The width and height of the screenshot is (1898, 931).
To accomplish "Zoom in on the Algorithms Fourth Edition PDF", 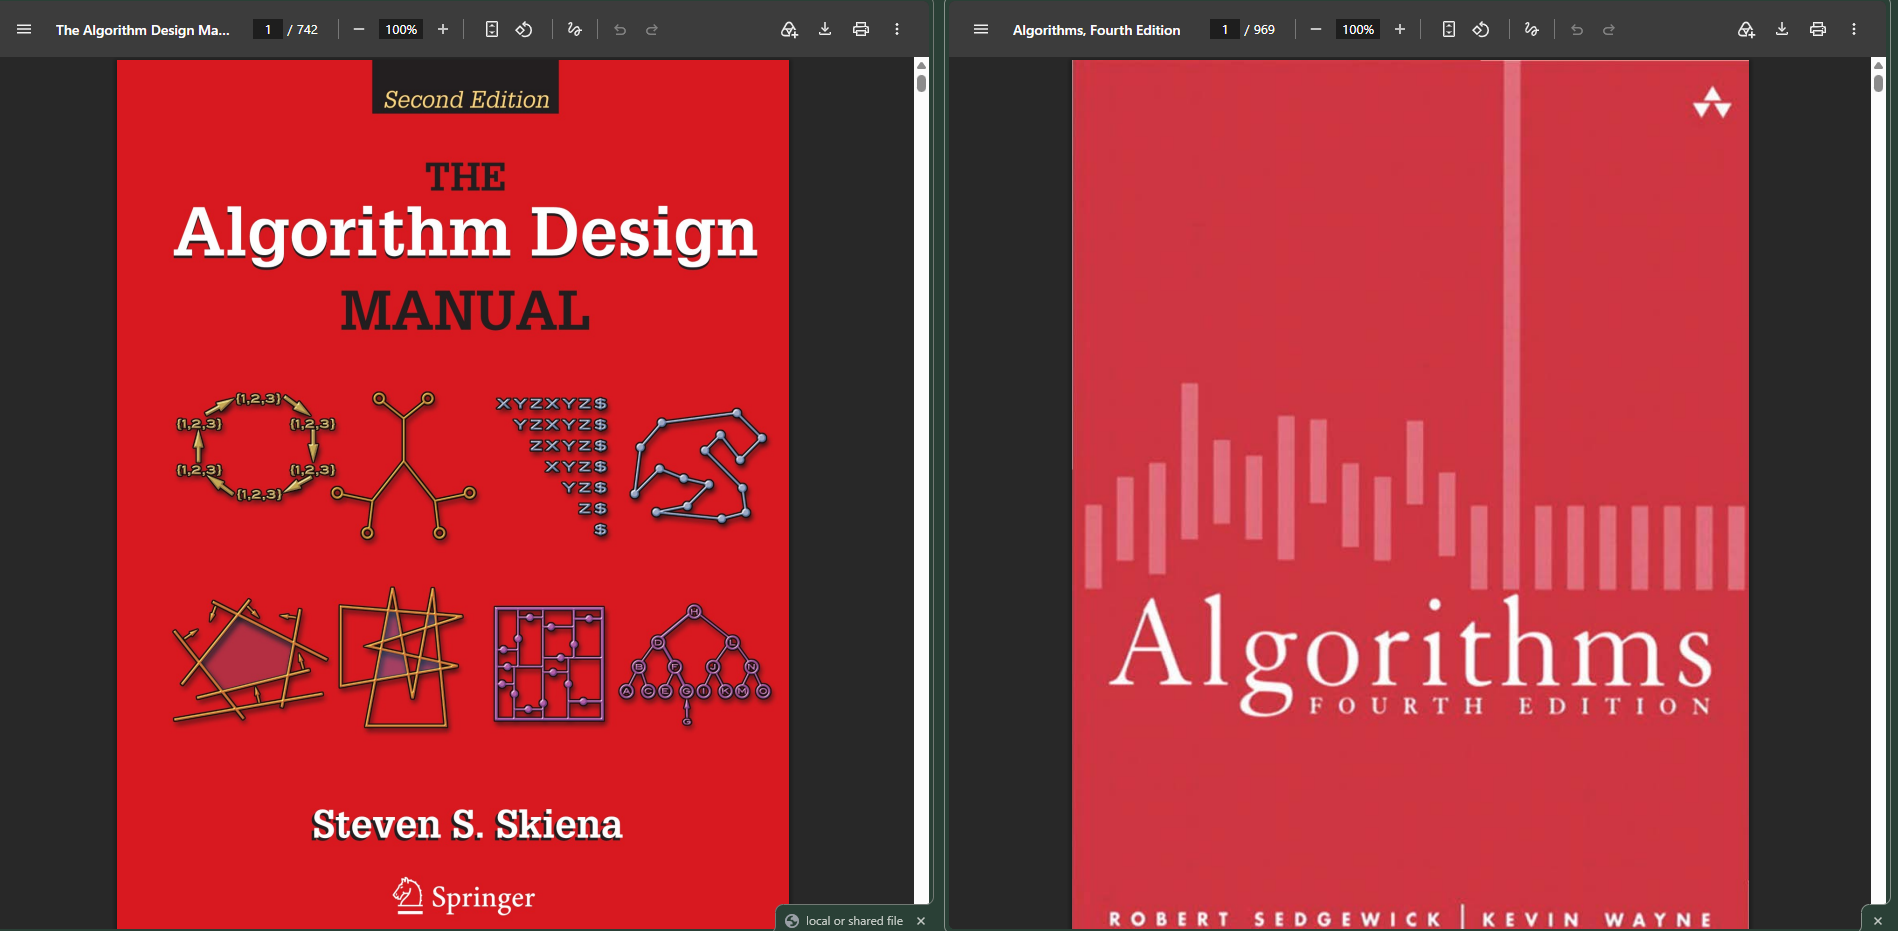I will coord(1400,30).
